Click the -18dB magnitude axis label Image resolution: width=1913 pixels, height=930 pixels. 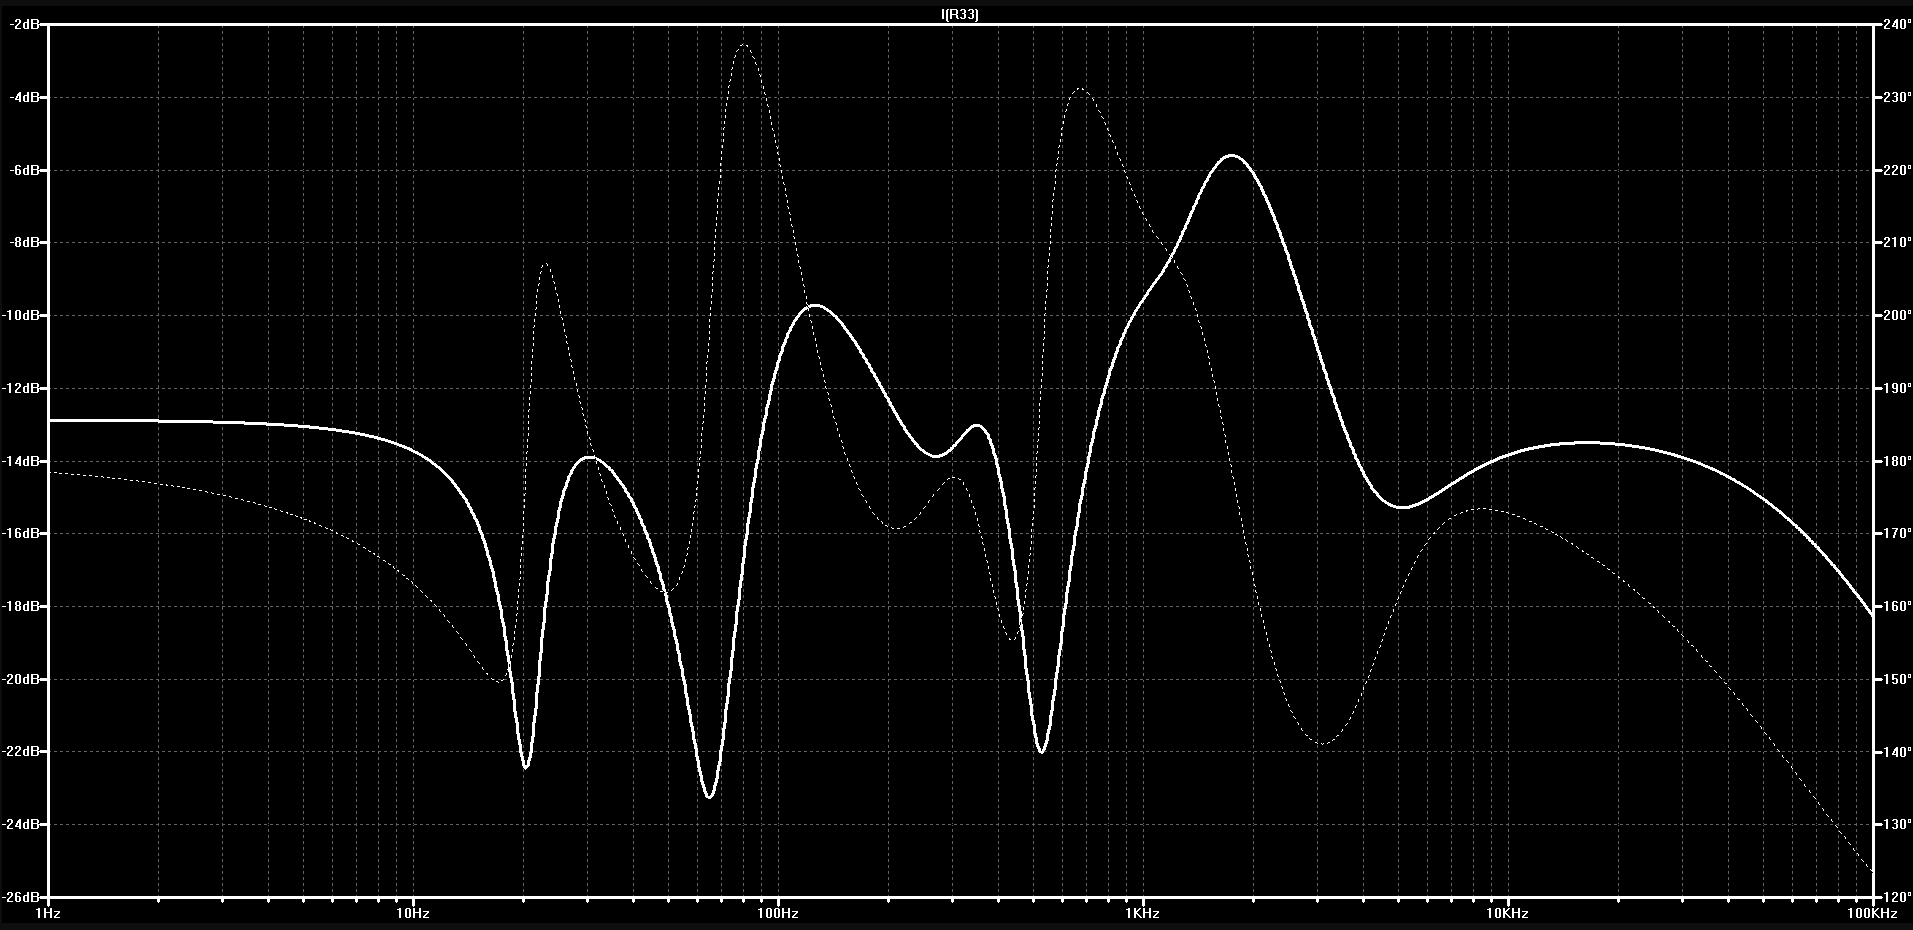[x=21, y=607]
